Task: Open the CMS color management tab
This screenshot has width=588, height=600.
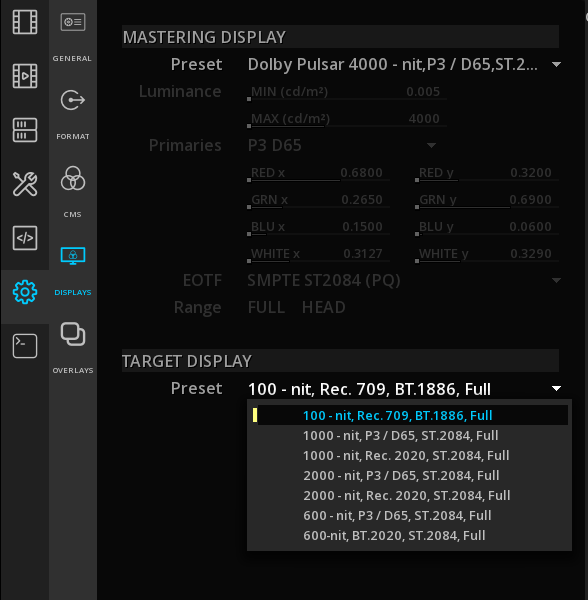Action: point(73,192)
